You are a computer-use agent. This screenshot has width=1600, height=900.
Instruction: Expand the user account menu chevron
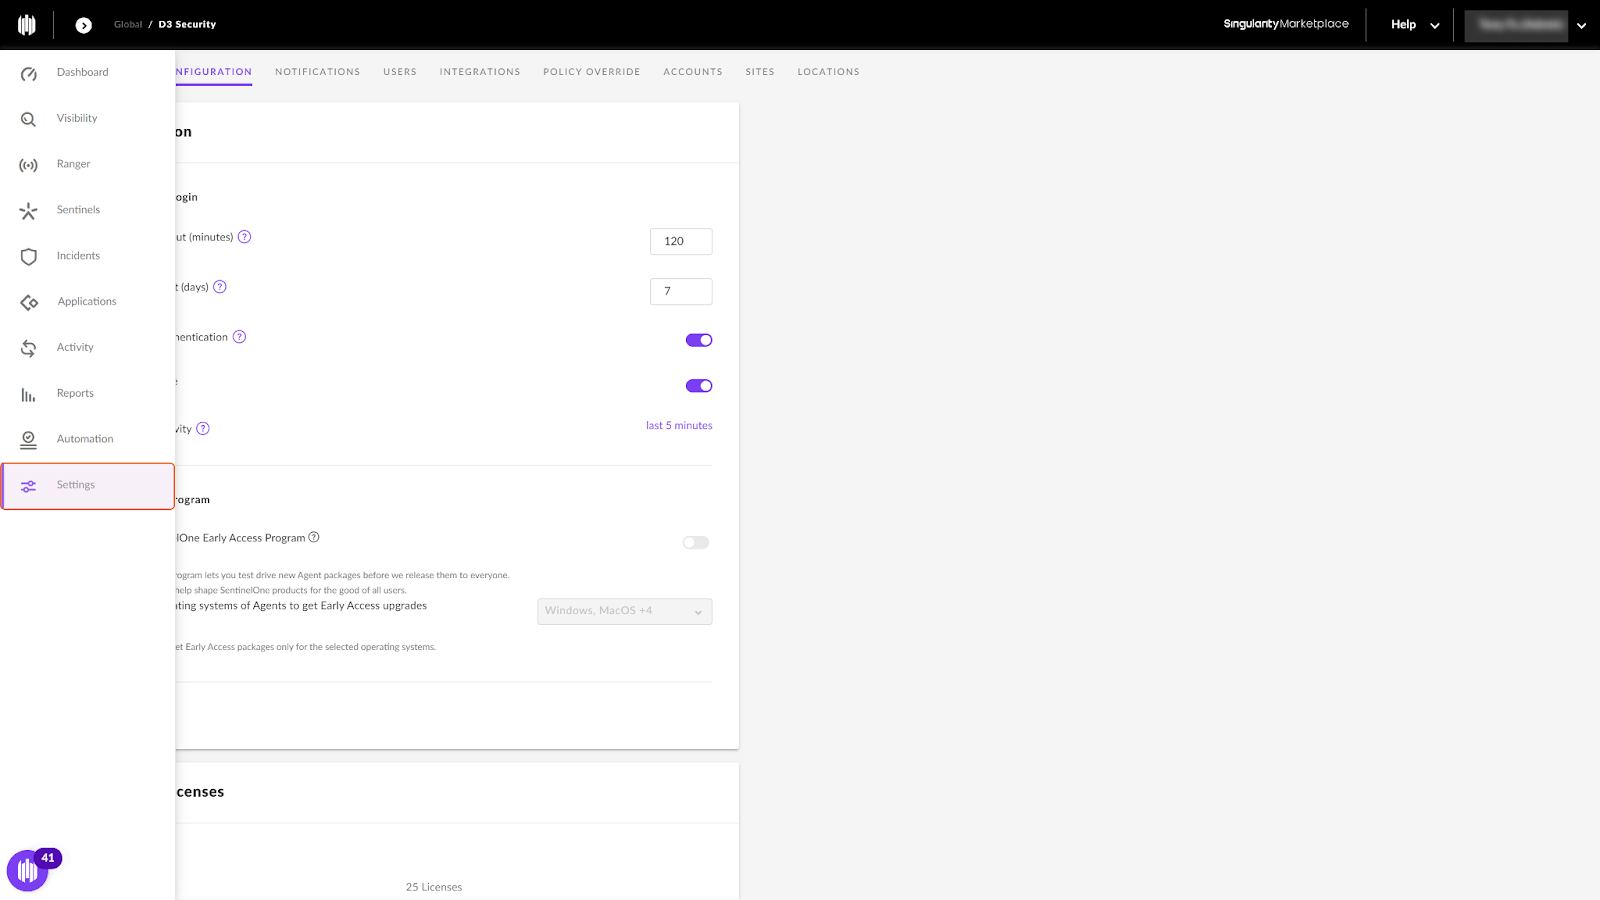click(x=1581, y=26)
